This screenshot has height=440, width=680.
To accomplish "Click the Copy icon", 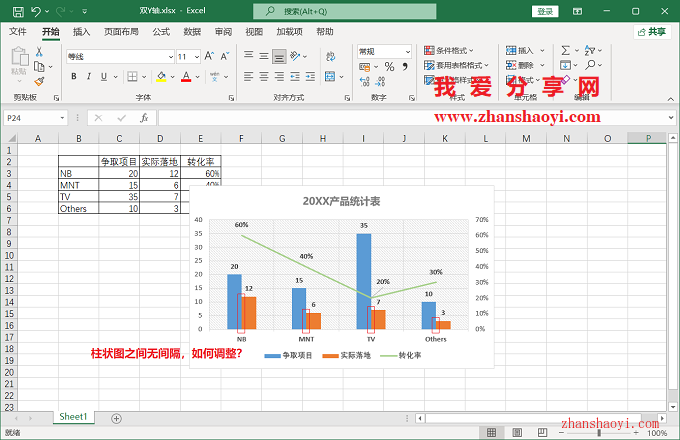I will [x=39, y=67].
